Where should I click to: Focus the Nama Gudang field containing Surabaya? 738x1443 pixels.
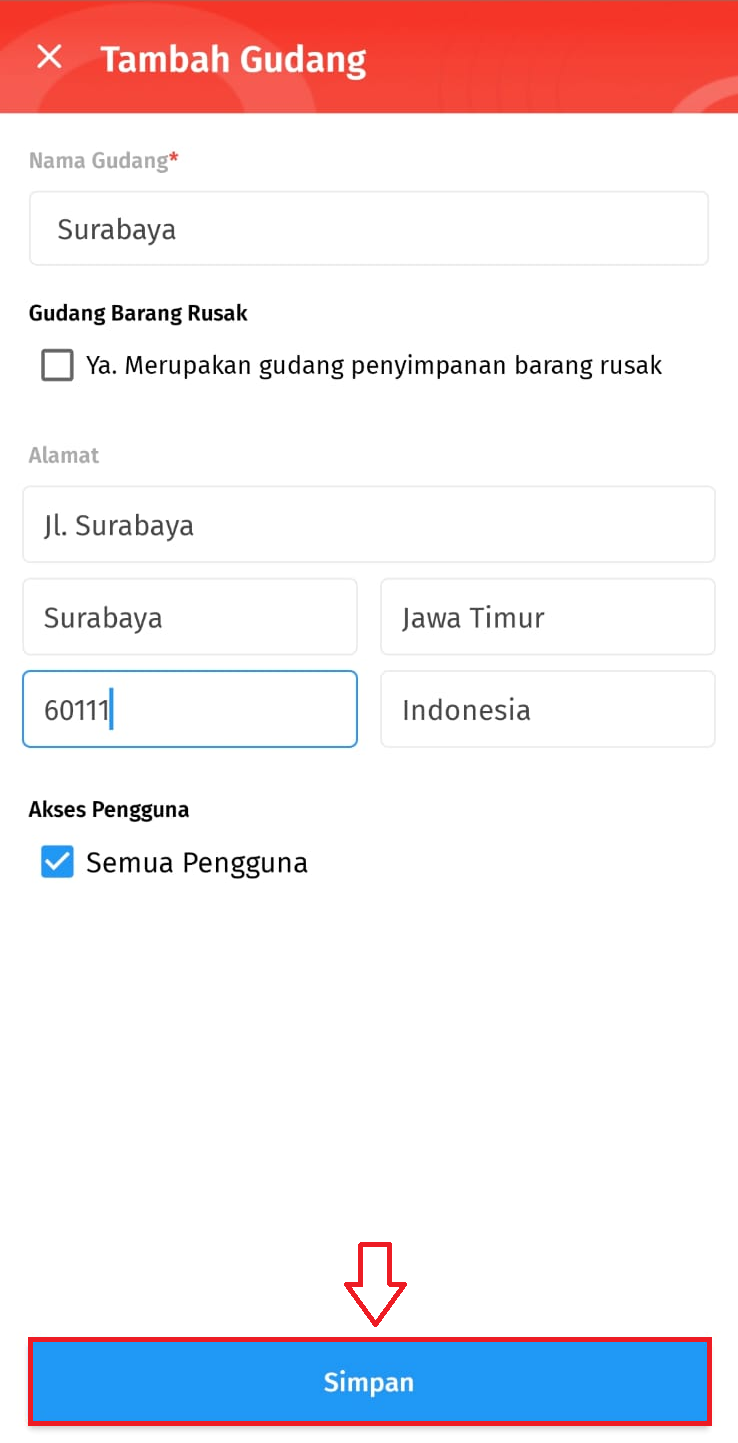[369, 228]
